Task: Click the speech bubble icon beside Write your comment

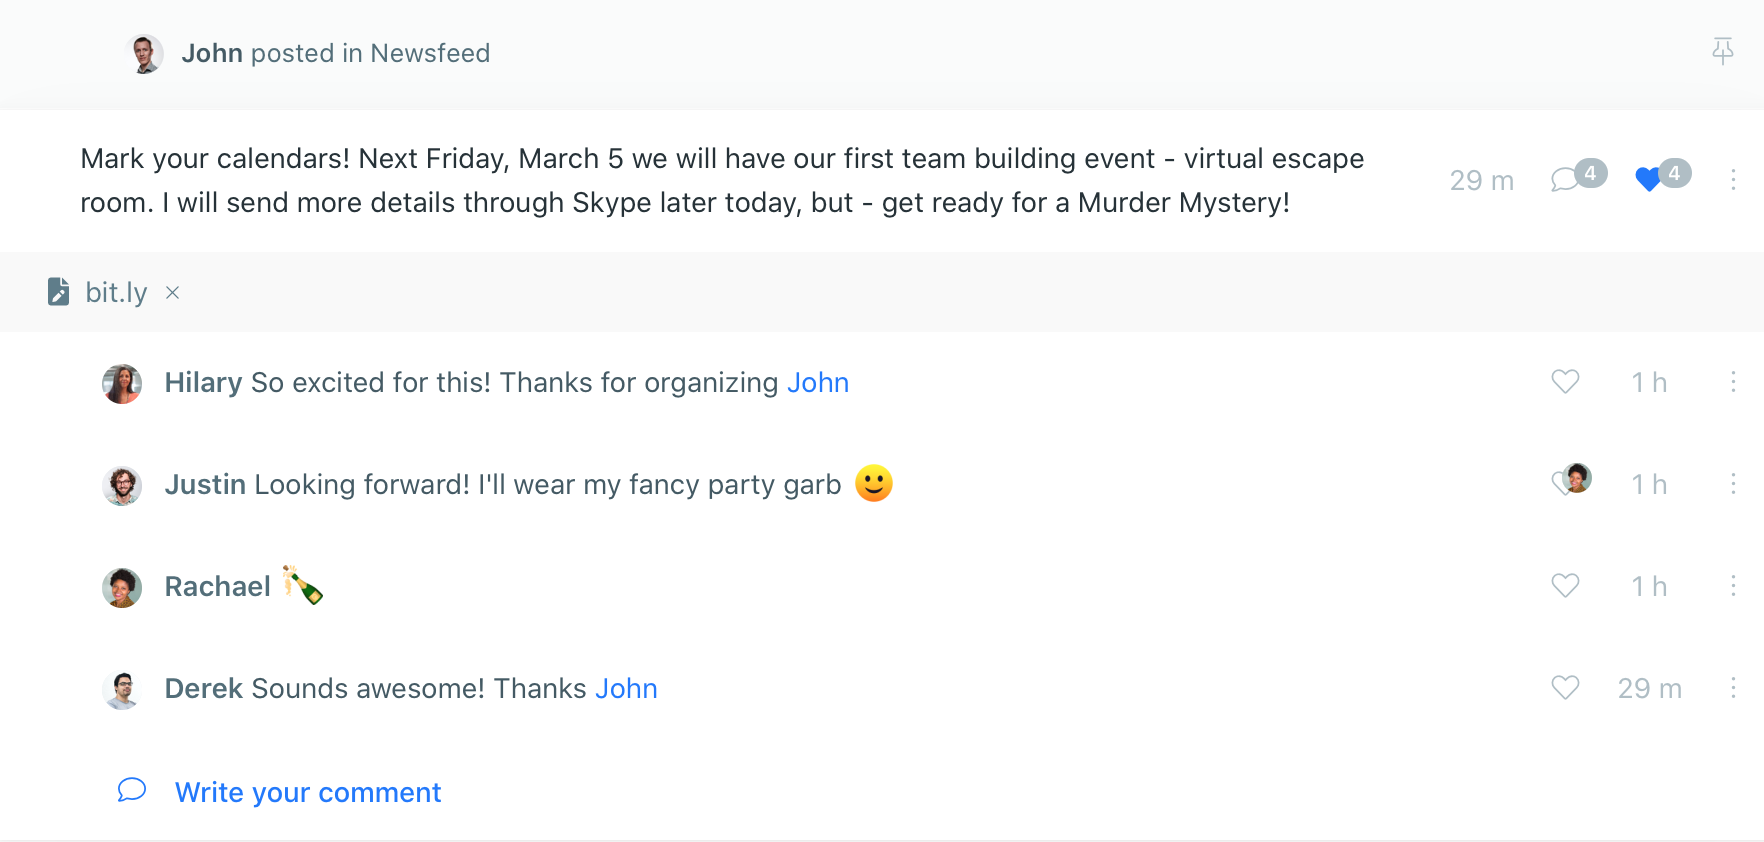Action: coord(132,790)
